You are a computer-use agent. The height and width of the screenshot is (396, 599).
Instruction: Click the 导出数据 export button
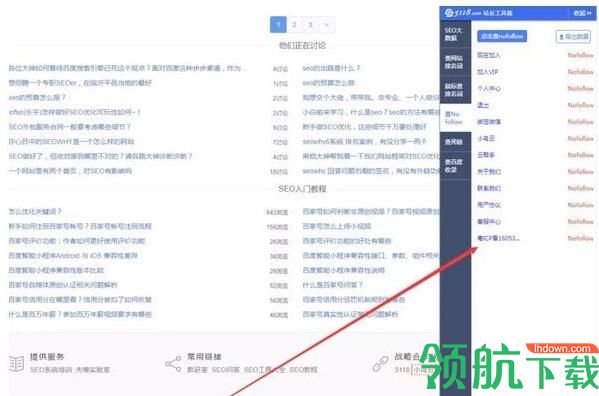pyautogui.click(x=573, y=37)
